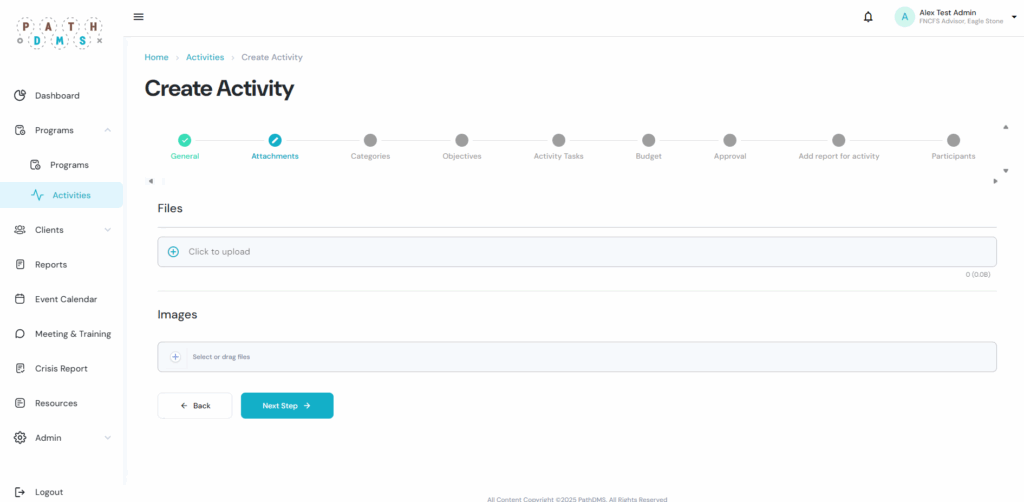This screenshot has width=1024, height=502.
Task: Open Reports from the sidebar
Action: point(51,265)
